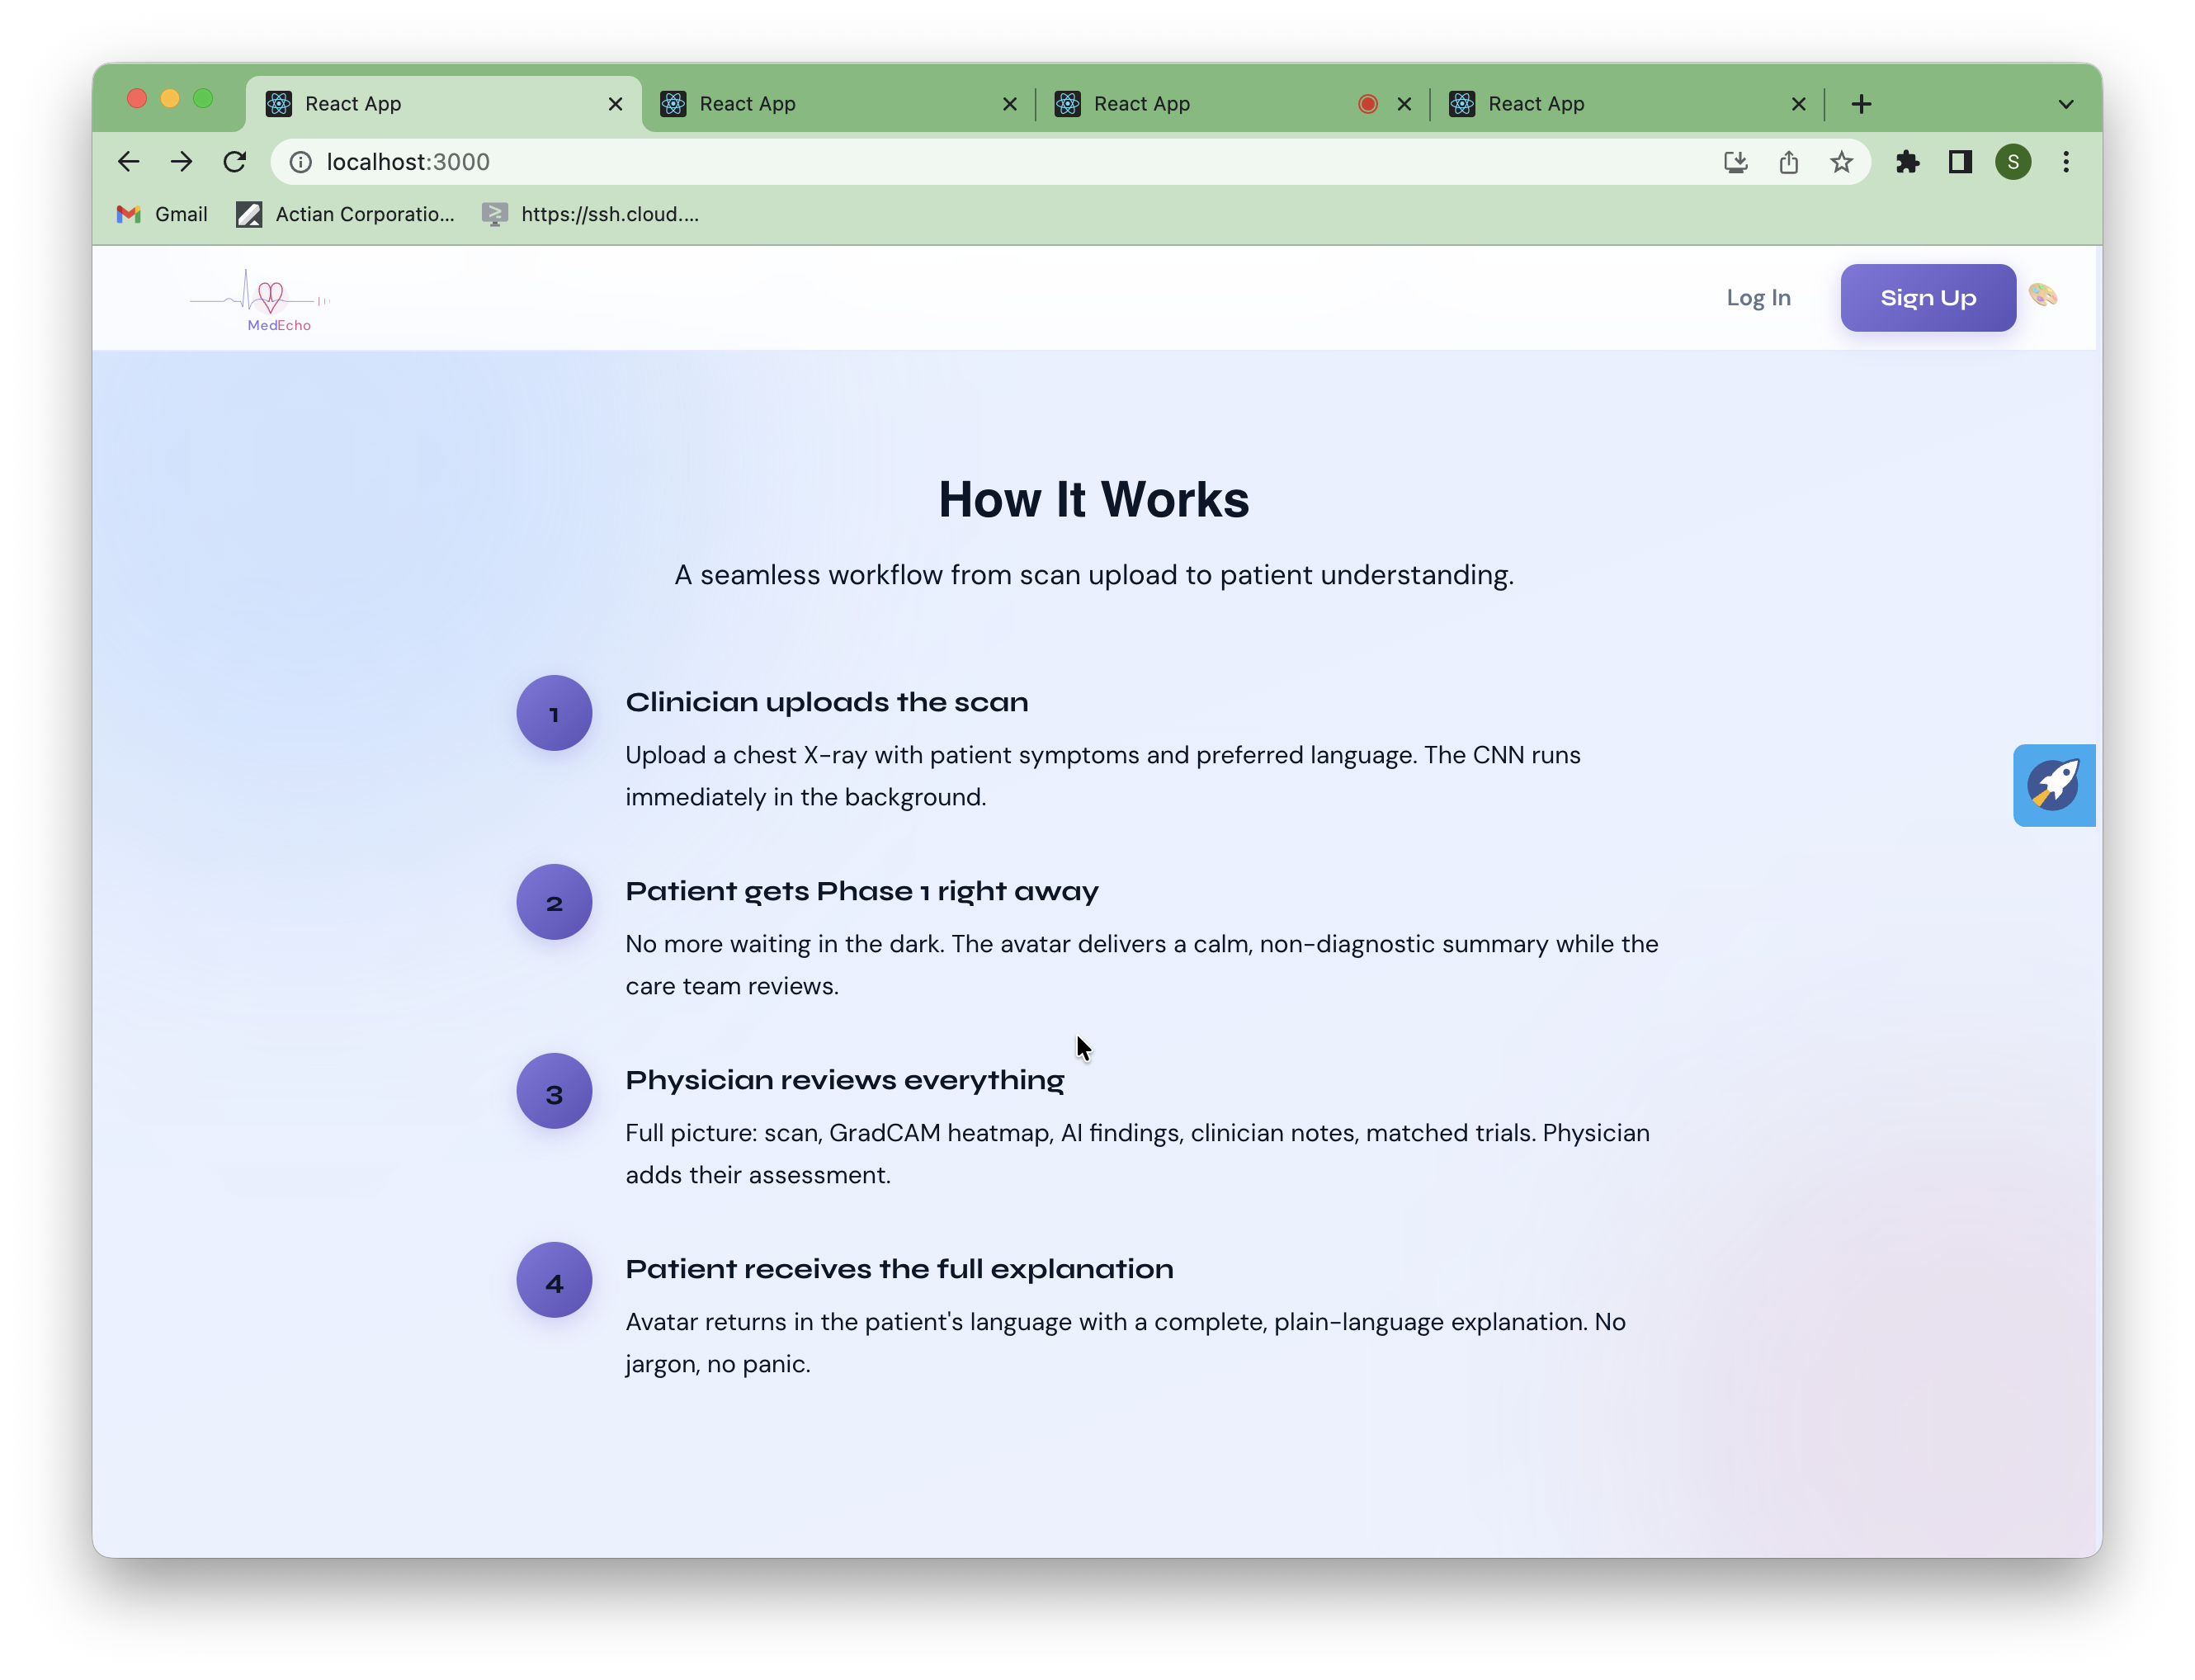2195x1680 pixels.
Task: Open the Chrome extensions puzzle icon
Action: 1907,162
